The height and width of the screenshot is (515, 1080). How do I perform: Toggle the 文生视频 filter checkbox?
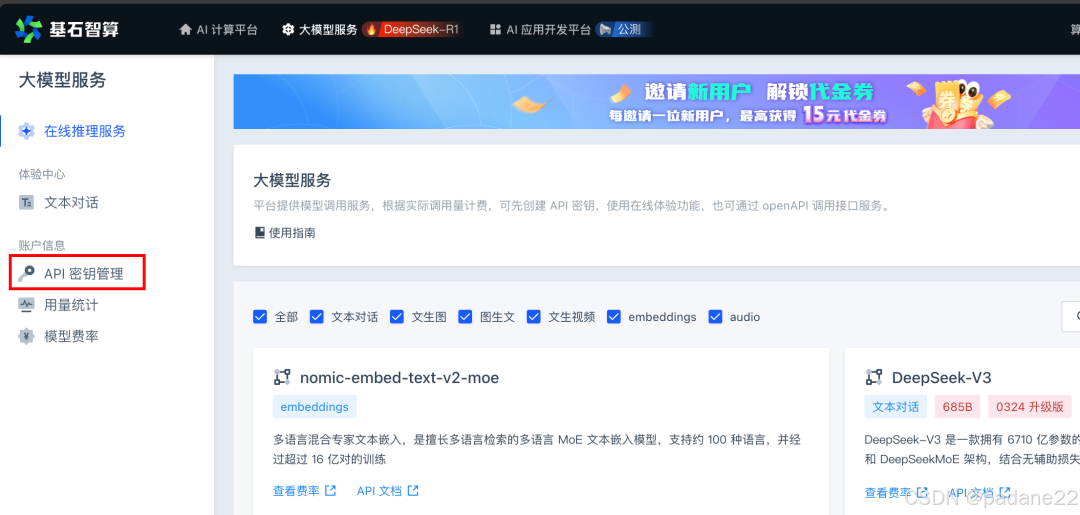tap(534, 317)
